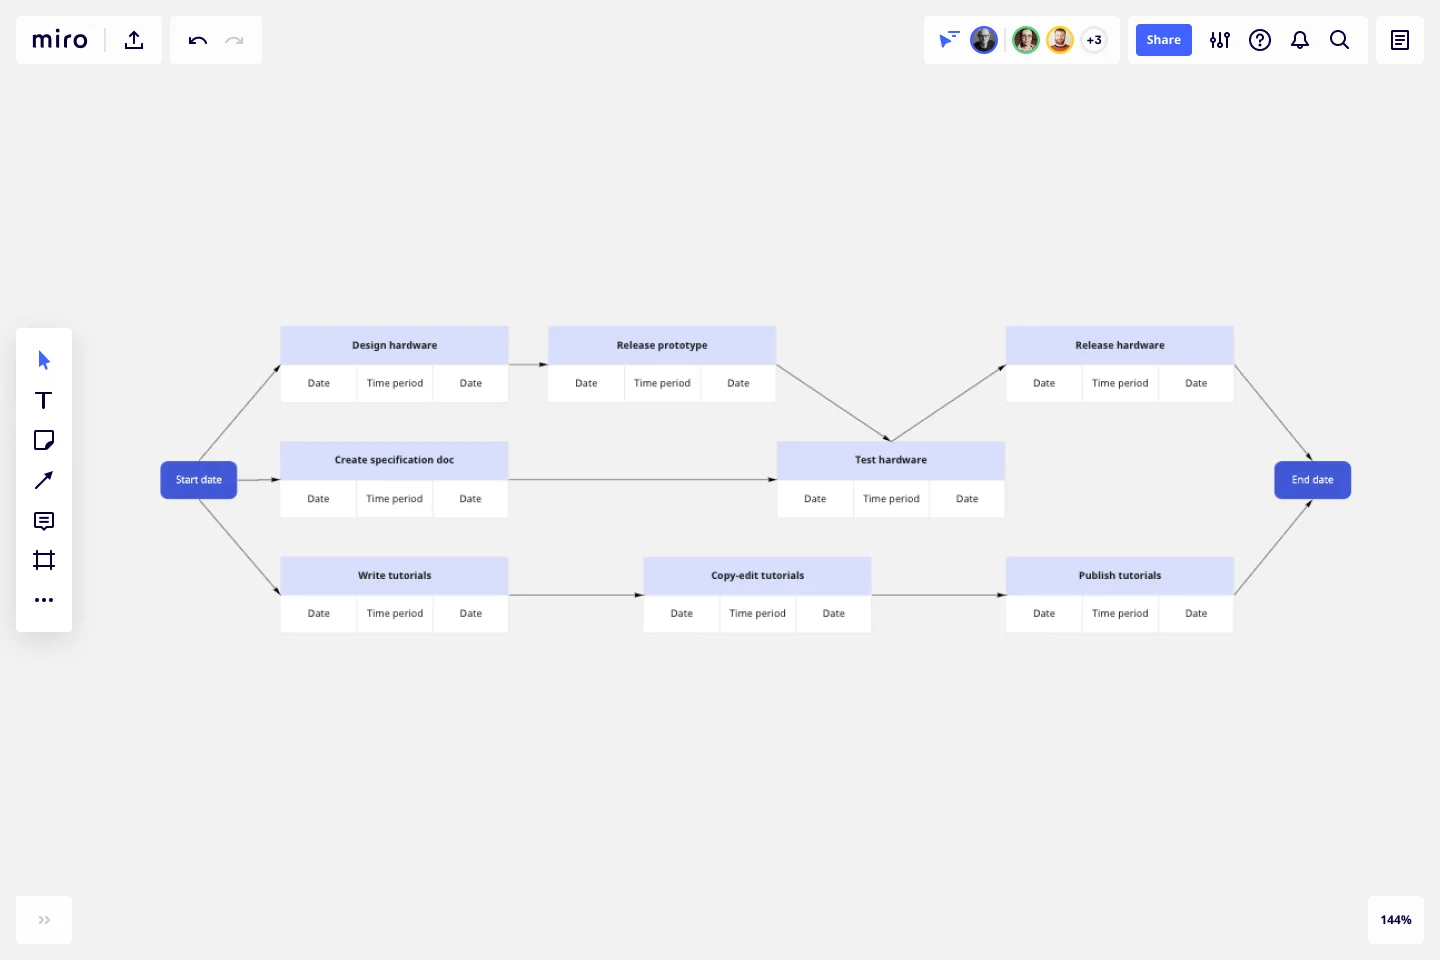The image size is (1440, 960).
Task: Pick the connection line arrow tool
Action: tap(44, 480)
